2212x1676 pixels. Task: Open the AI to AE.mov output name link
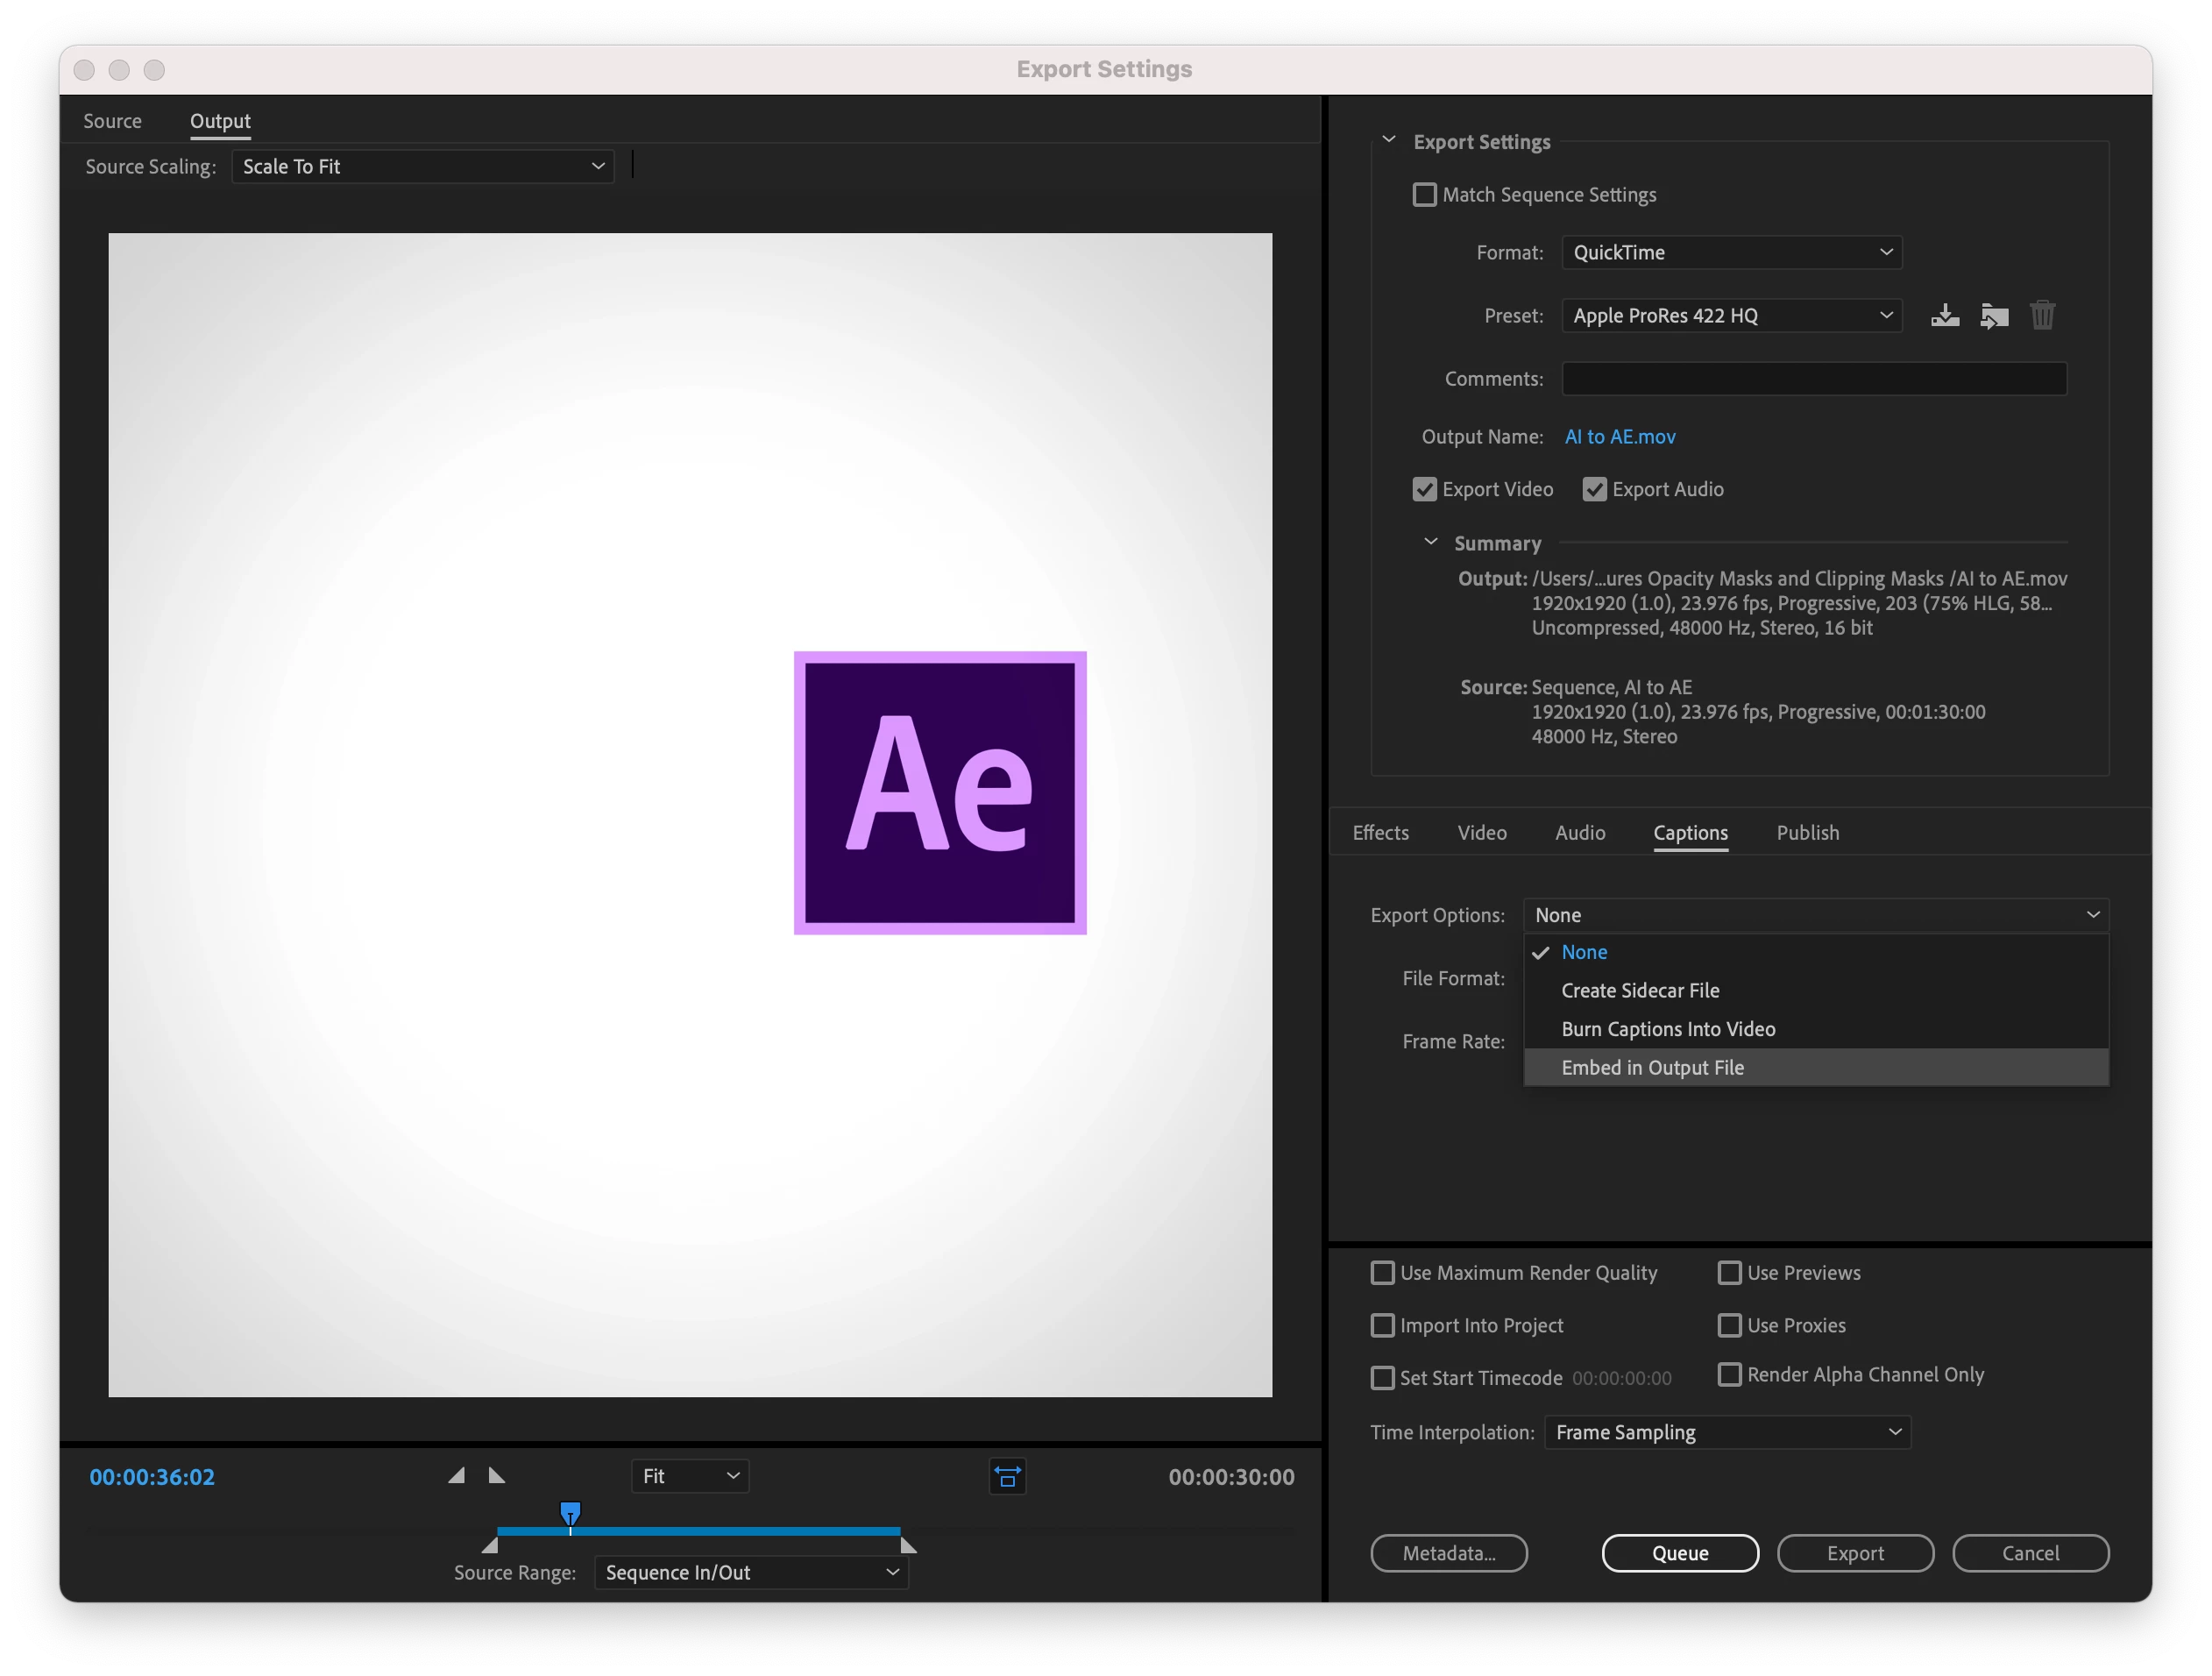(1619, 437)
